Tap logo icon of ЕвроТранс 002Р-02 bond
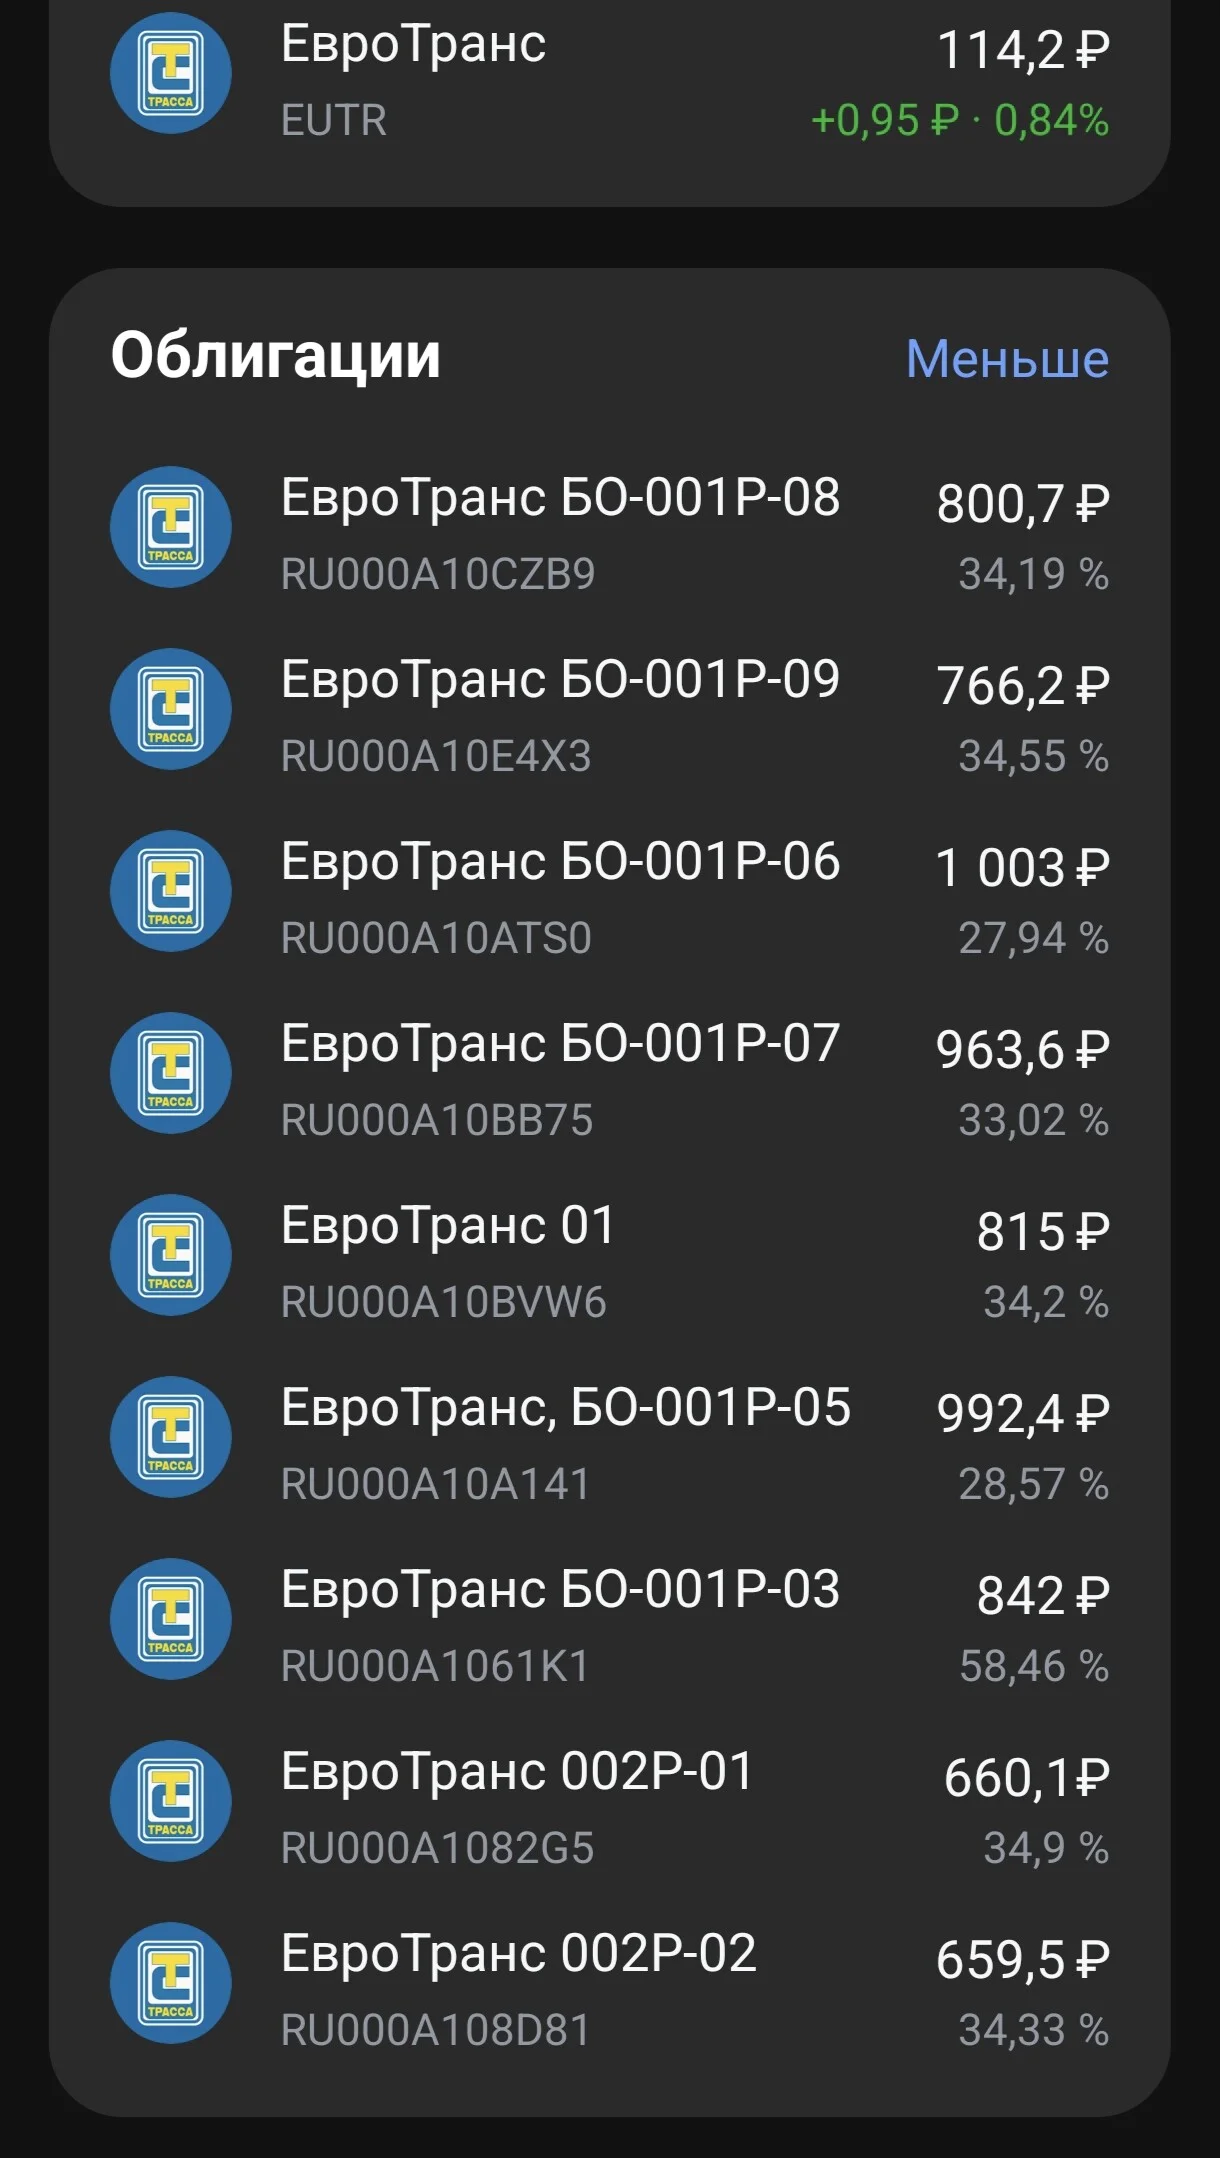Screen dimensions: 1220x2158 [x=171, y=1983]
